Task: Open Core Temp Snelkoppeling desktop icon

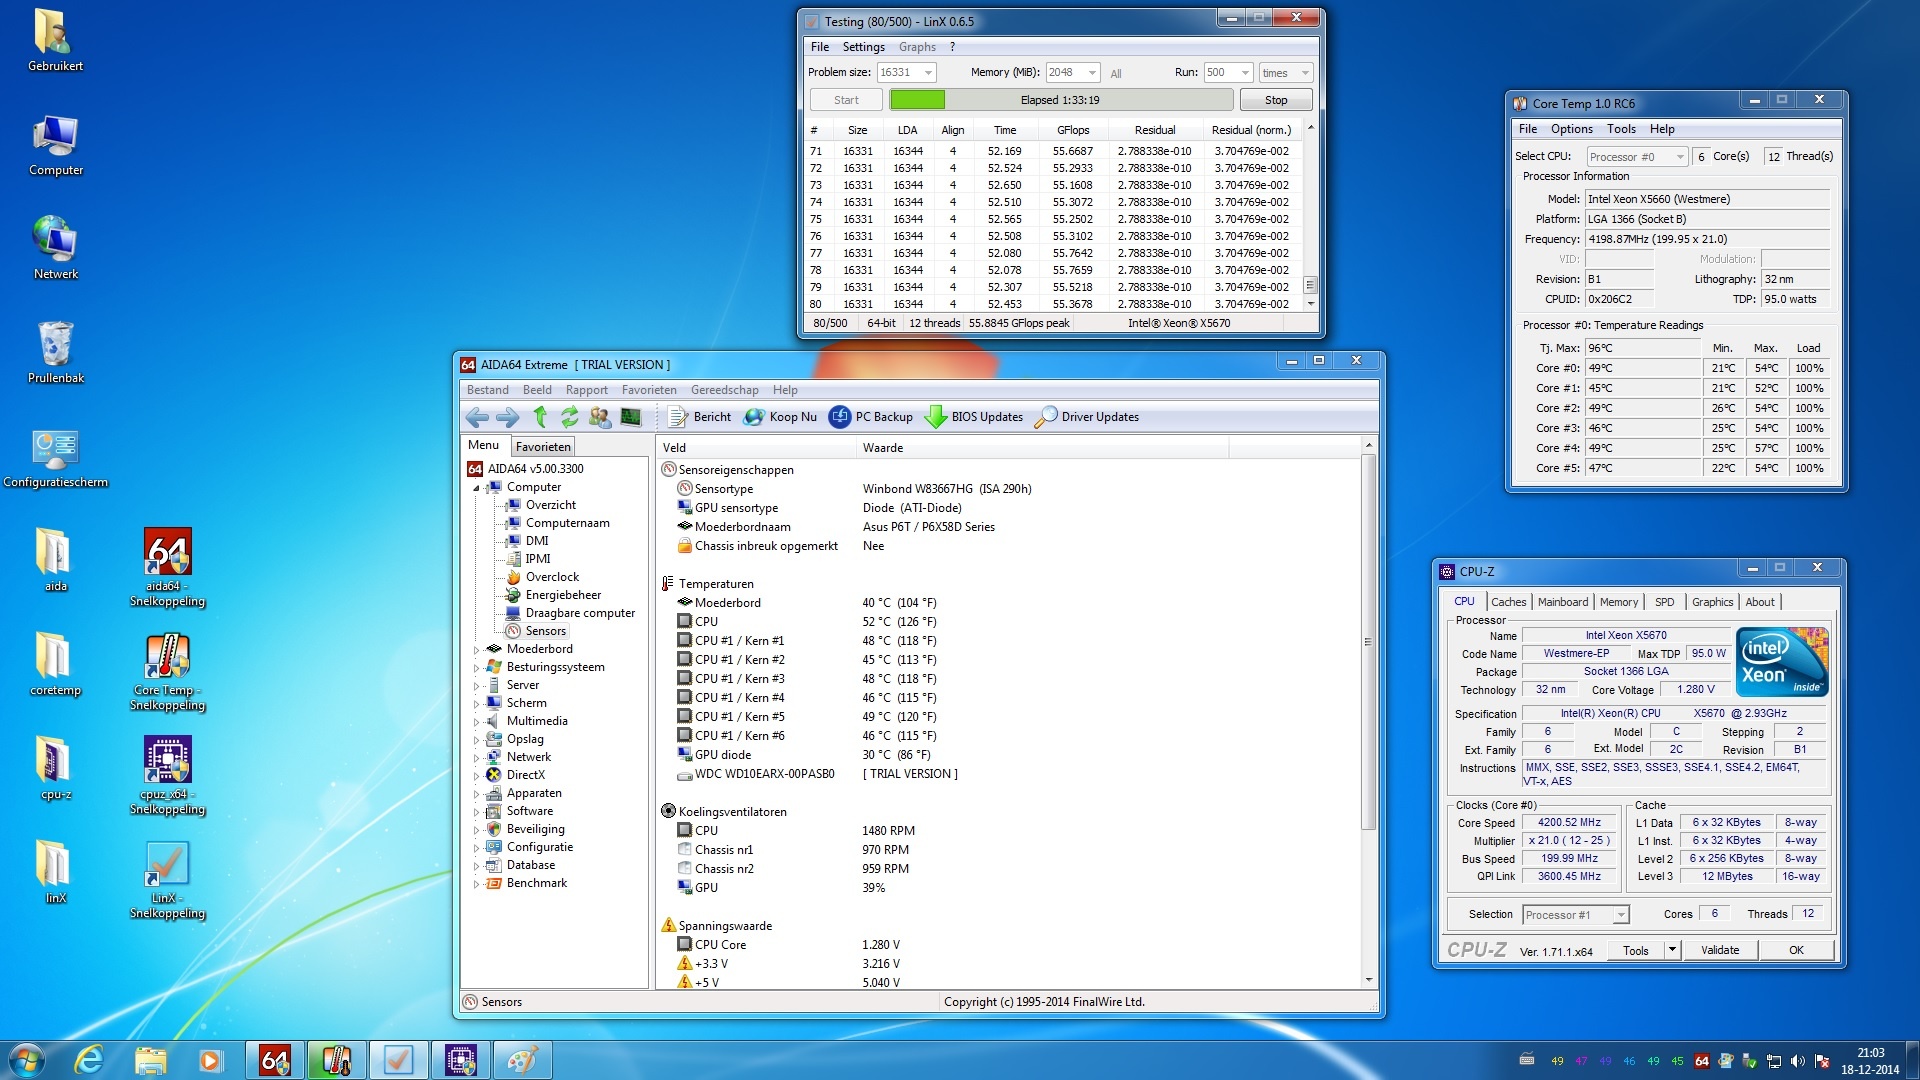Action: [x=167, y=671]
